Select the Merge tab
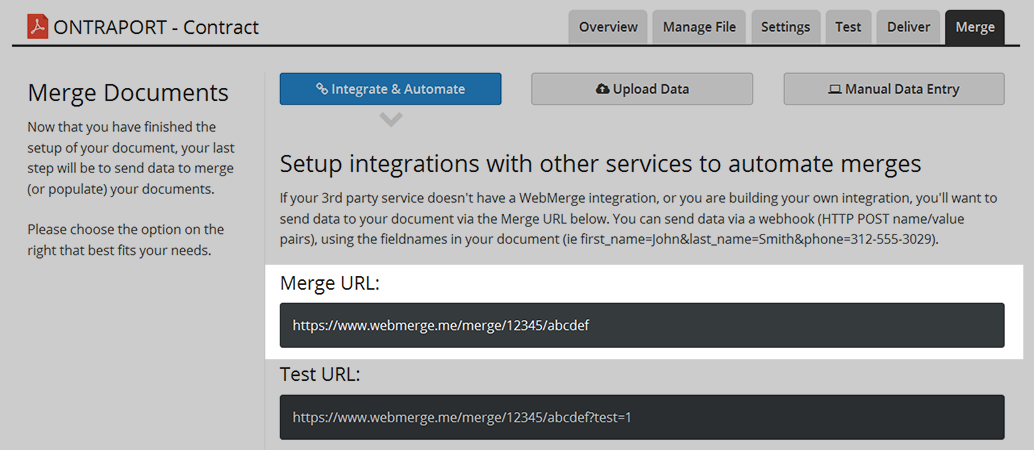Image resolution: width=1034 pixels, height=450 pixels. pyautogui.click(x=974, y=27)
